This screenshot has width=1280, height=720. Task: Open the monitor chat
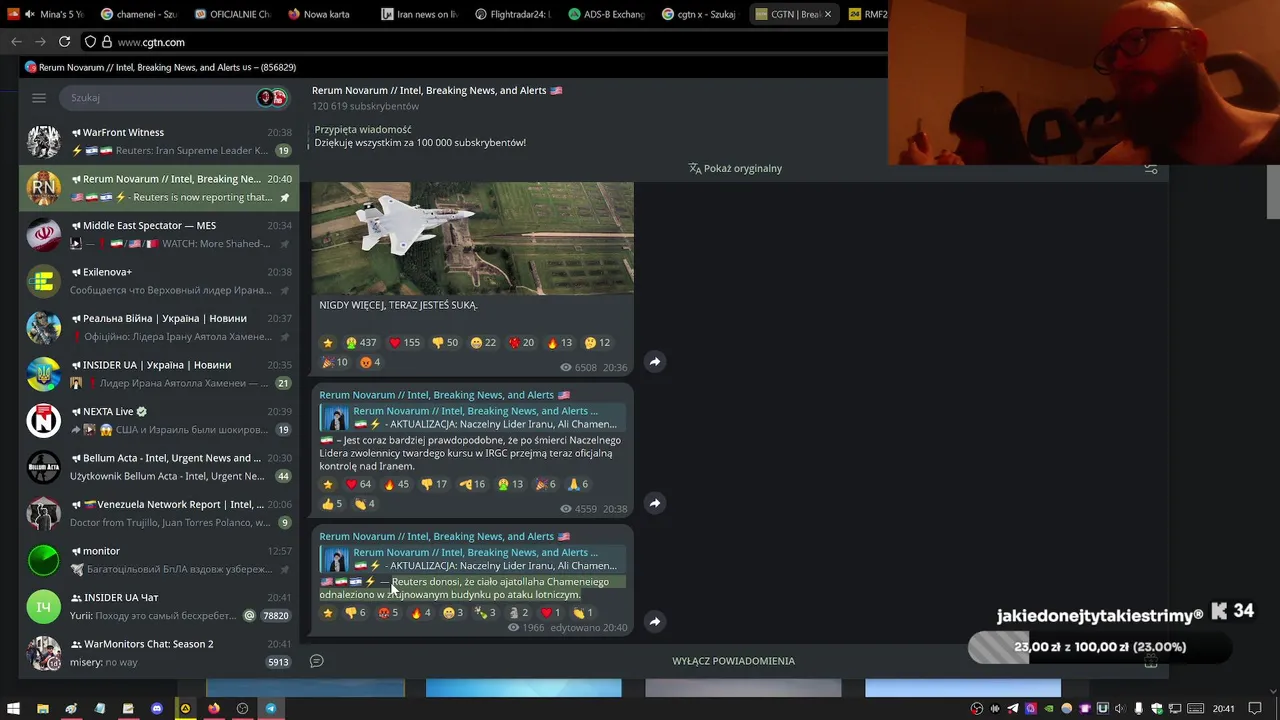[158, 560]
